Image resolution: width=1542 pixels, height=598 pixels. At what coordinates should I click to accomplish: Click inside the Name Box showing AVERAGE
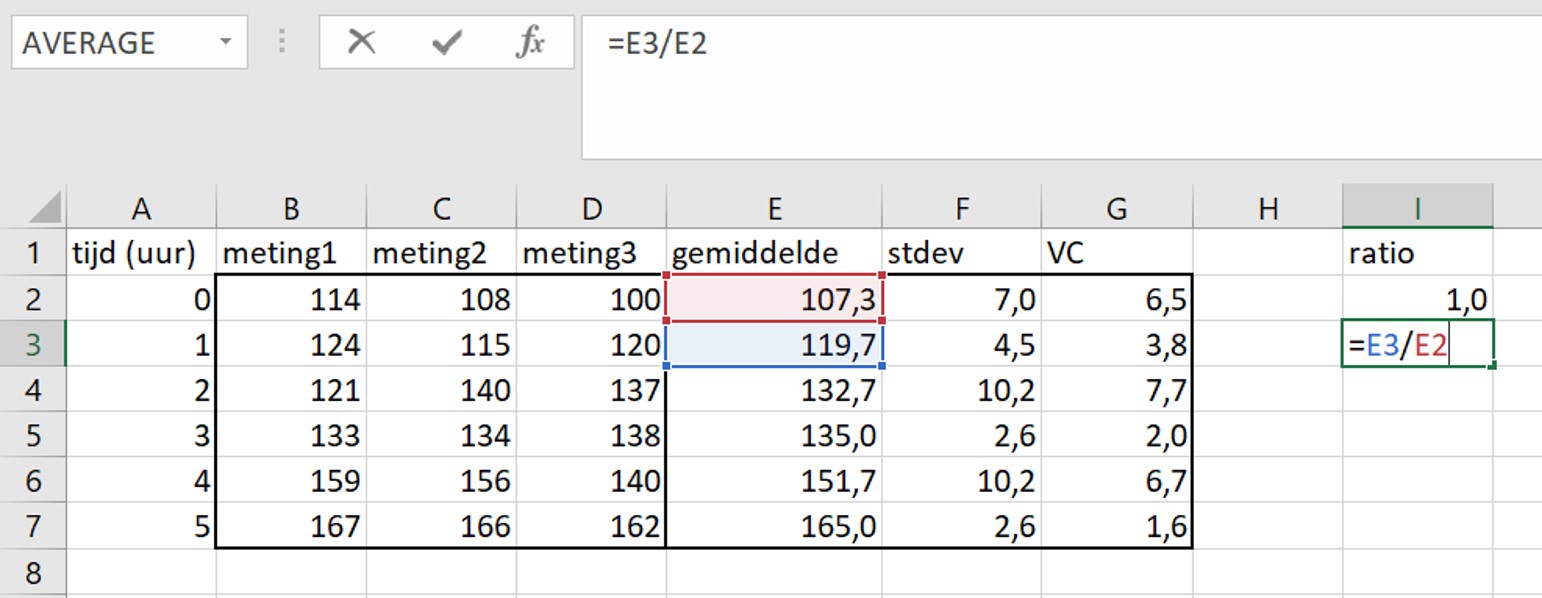click(110, 42)
